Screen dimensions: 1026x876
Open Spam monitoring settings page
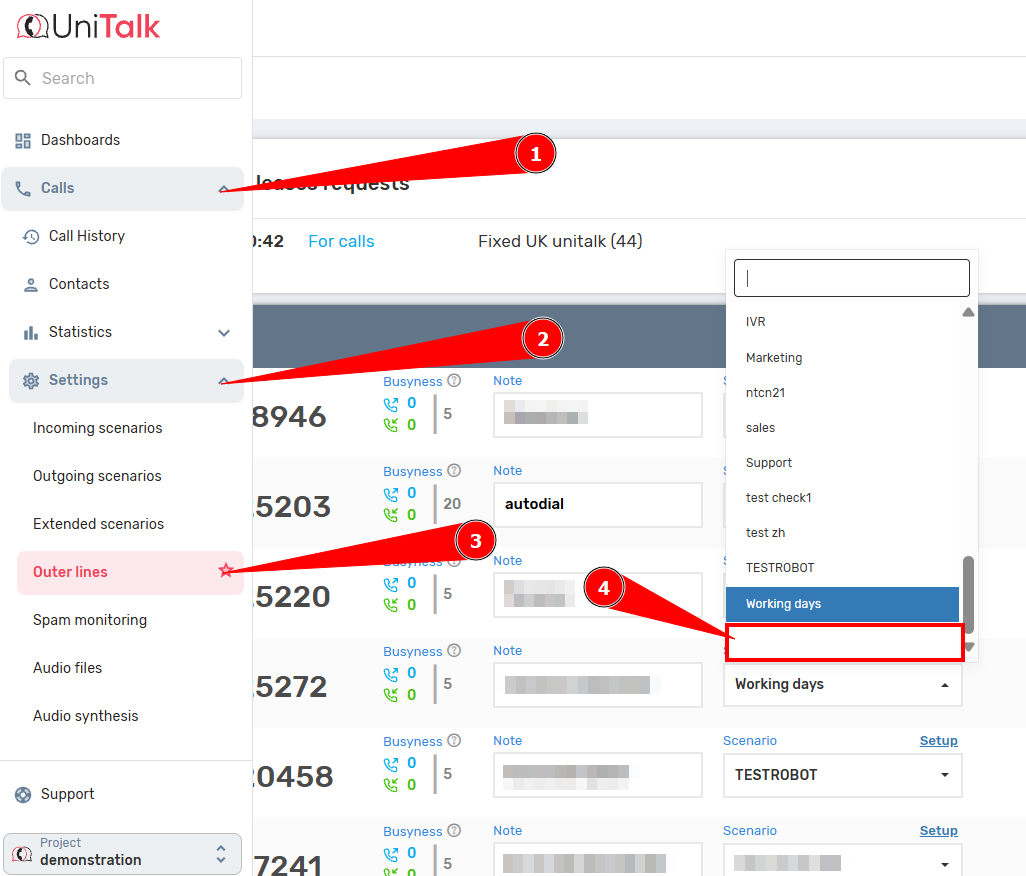[x=90, y=620]
